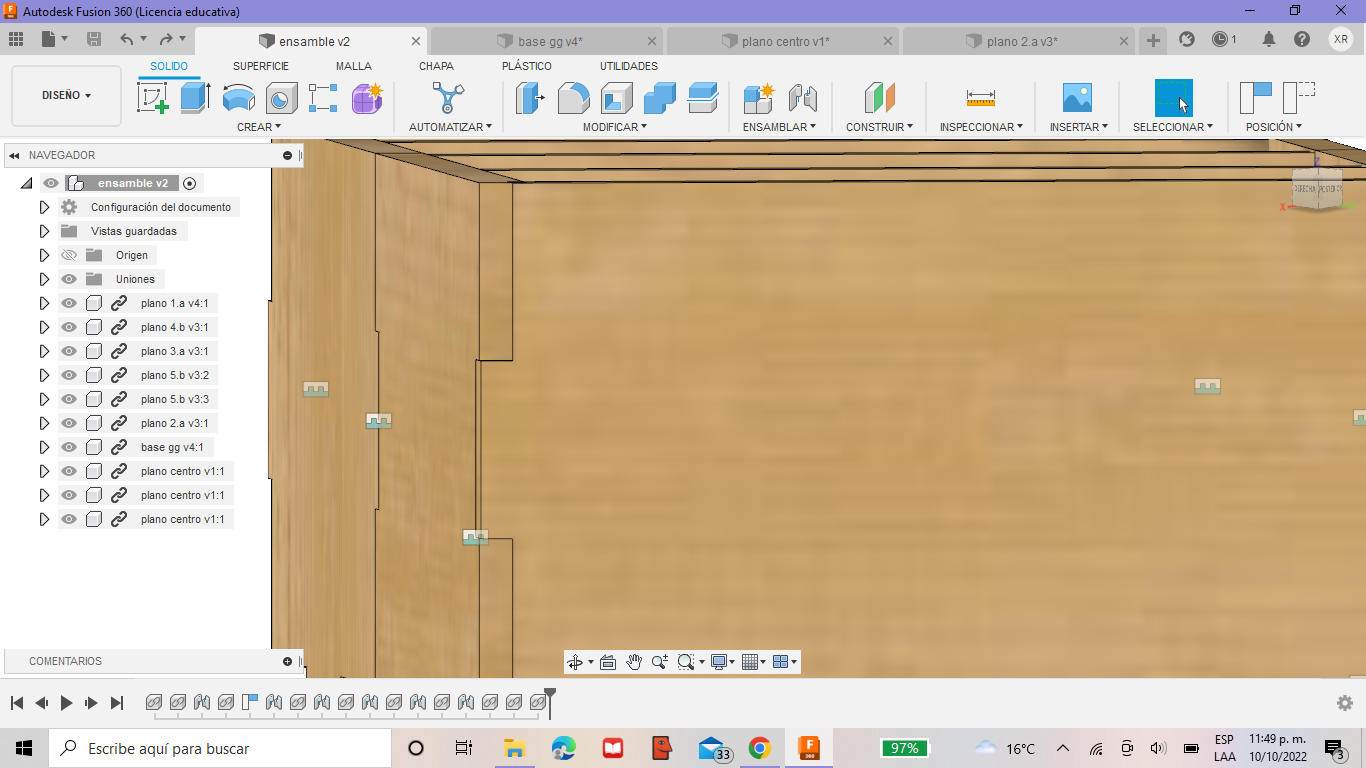Image resolution: width=1366 pixels, height=768 pixels.
Task: Add a new design tab
Action: point(1153,40)
